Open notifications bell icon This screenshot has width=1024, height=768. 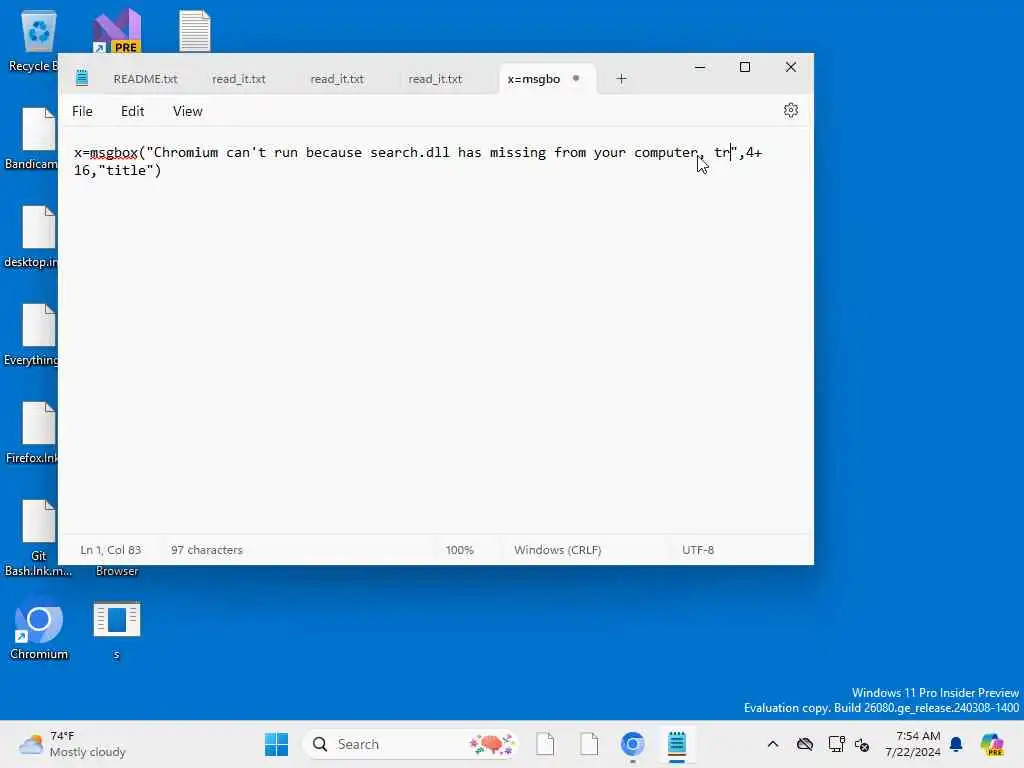click(956, 744)
